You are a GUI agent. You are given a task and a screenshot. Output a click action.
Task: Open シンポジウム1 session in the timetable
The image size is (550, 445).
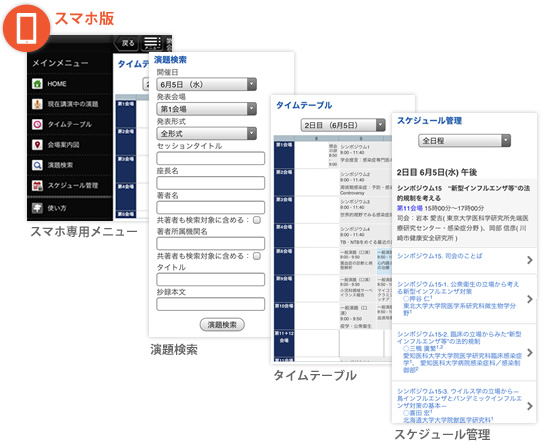pos(365,154)
